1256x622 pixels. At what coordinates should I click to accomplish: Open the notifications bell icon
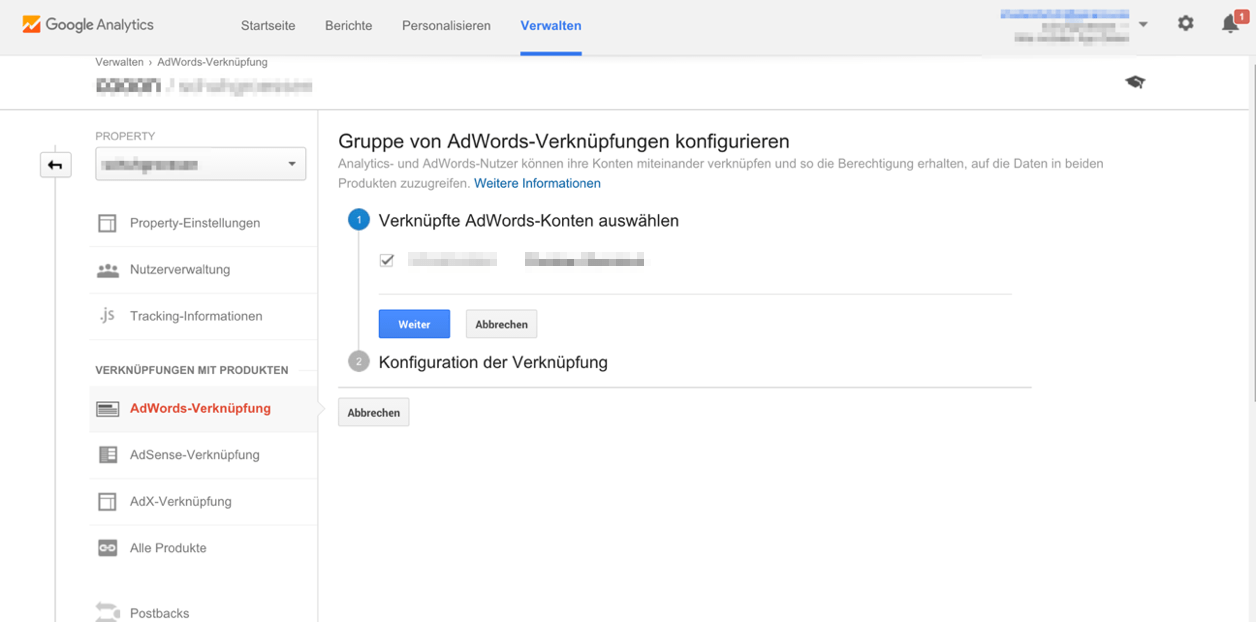click(1231, 23)
